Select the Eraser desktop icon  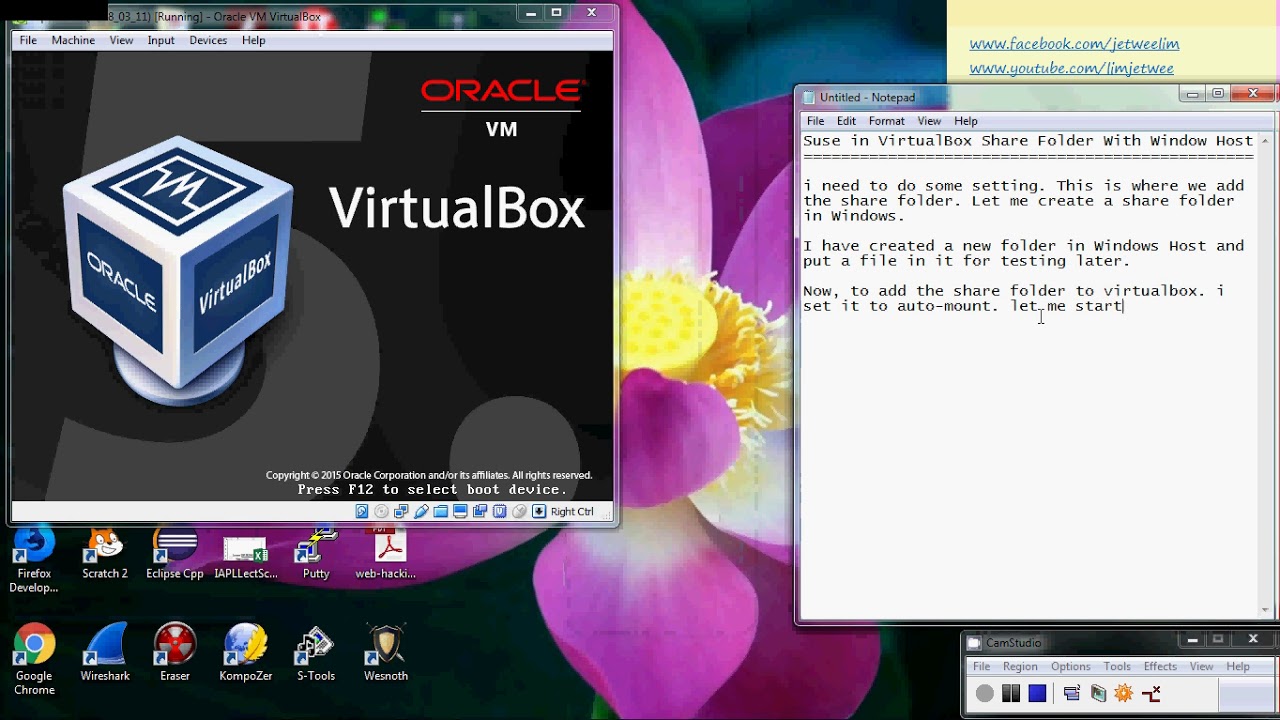tap(175, 653)
